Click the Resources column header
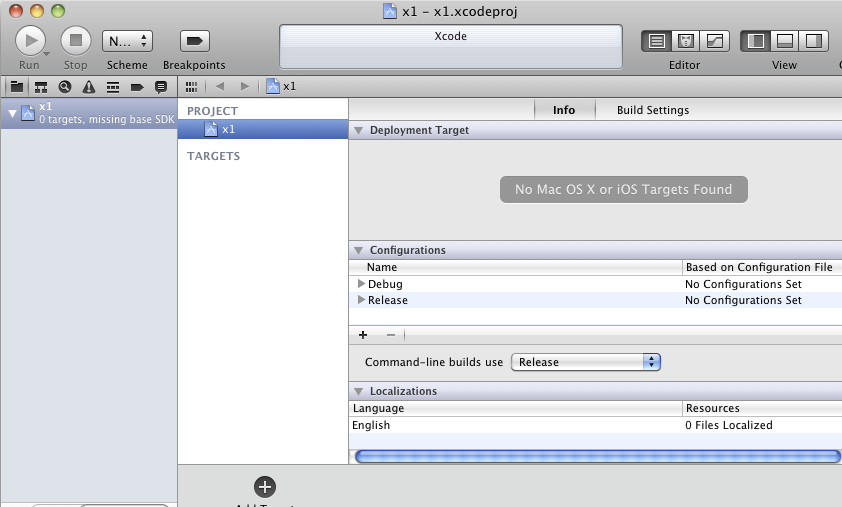842x507 pixels. pos(763,408)
